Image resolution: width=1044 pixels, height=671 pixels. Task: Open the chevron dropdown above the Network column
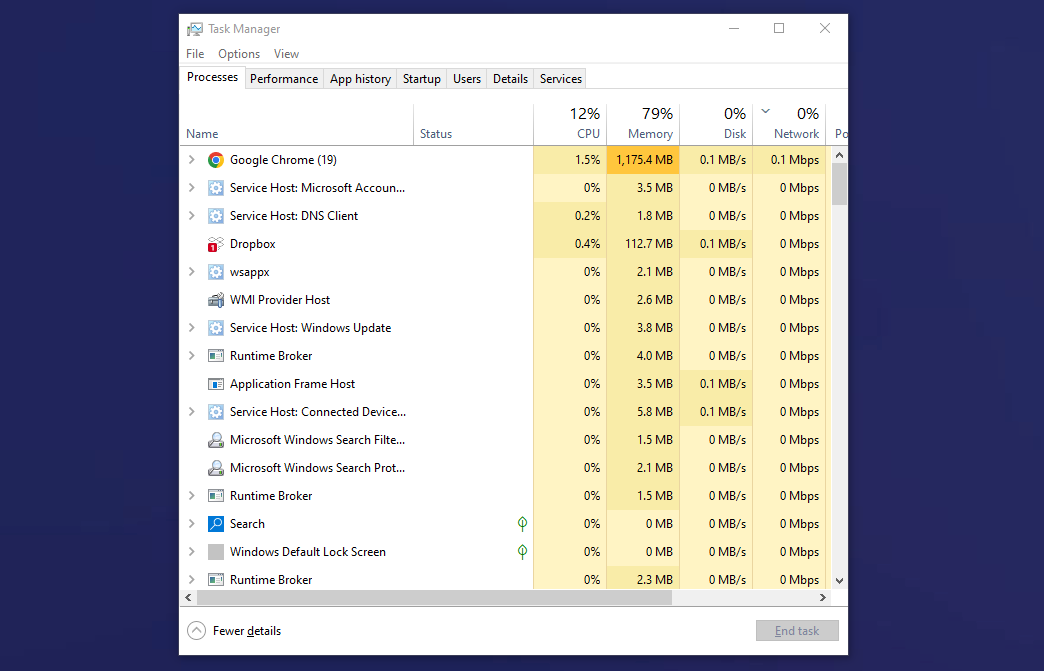click(x=766, y=113)
